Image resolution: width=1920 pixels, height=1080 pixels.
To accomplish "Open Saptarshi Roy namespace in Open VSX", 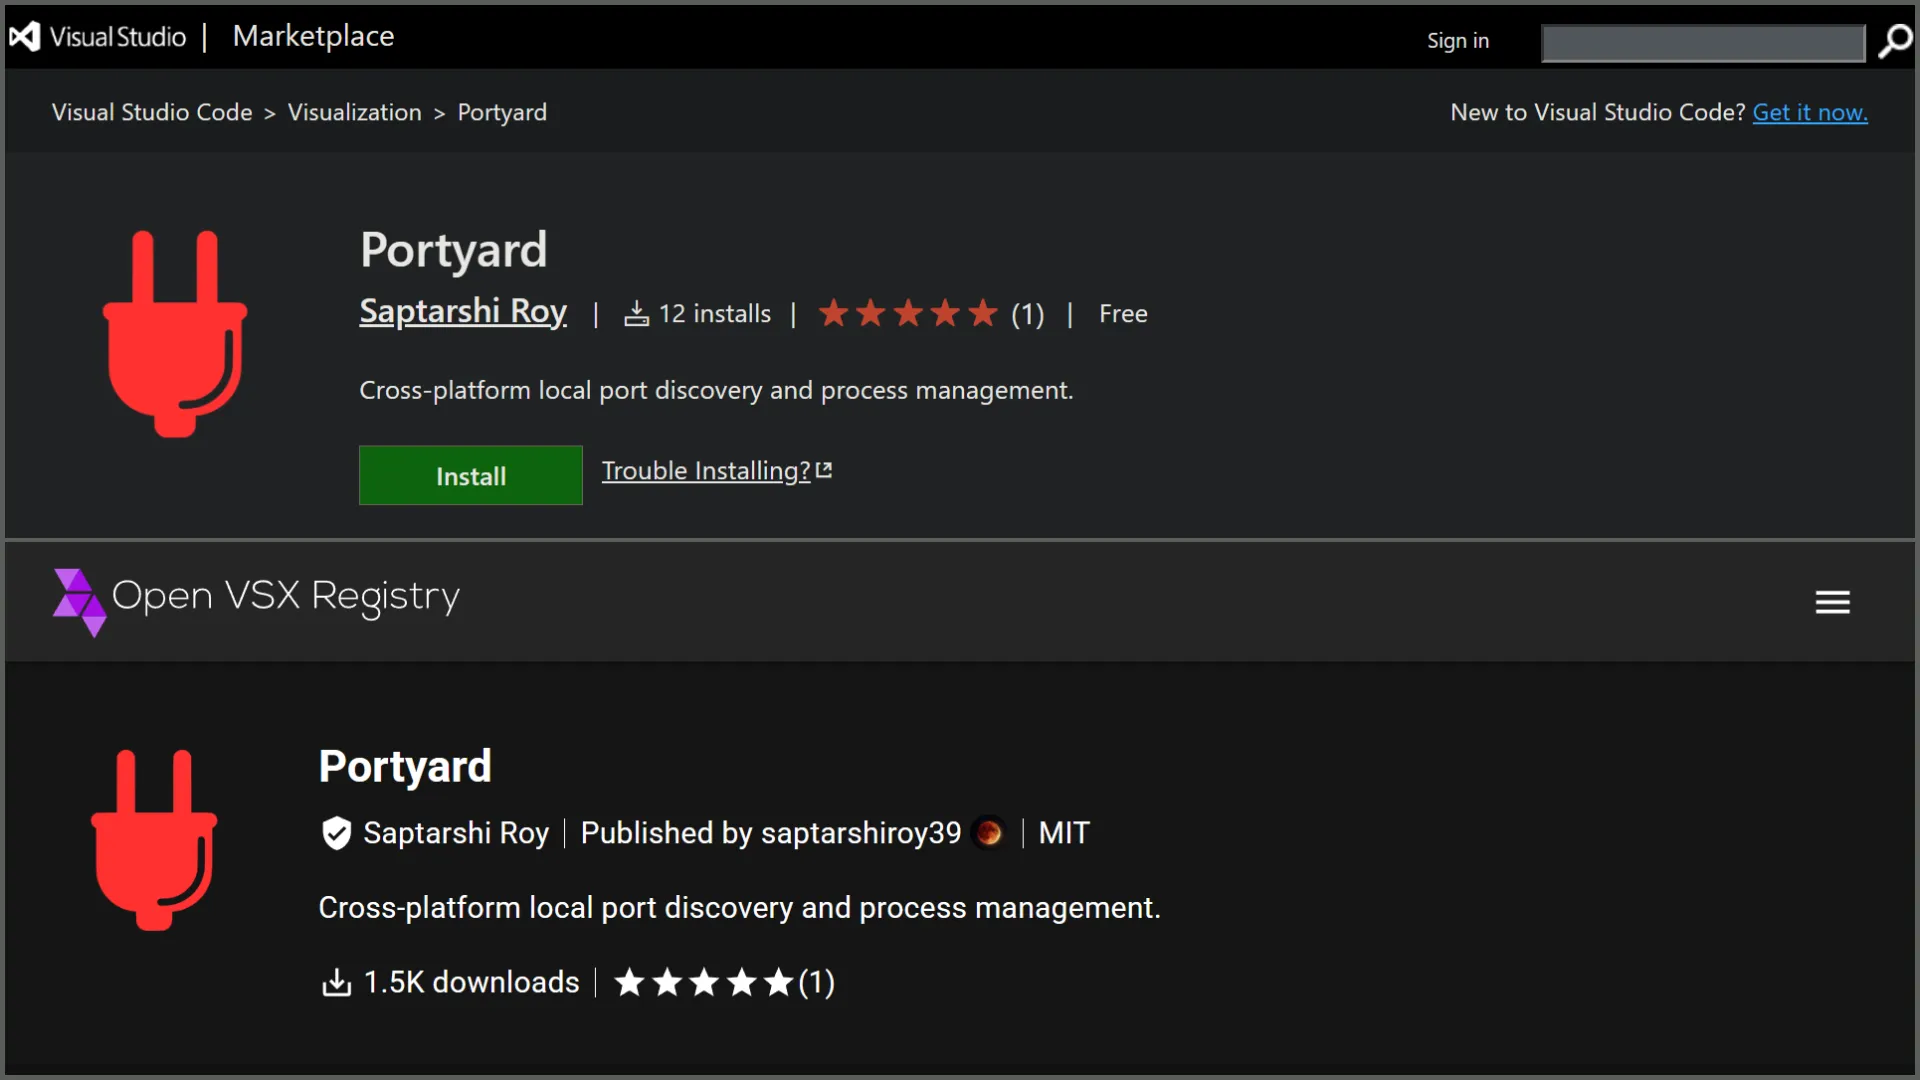I will (456, 833).
